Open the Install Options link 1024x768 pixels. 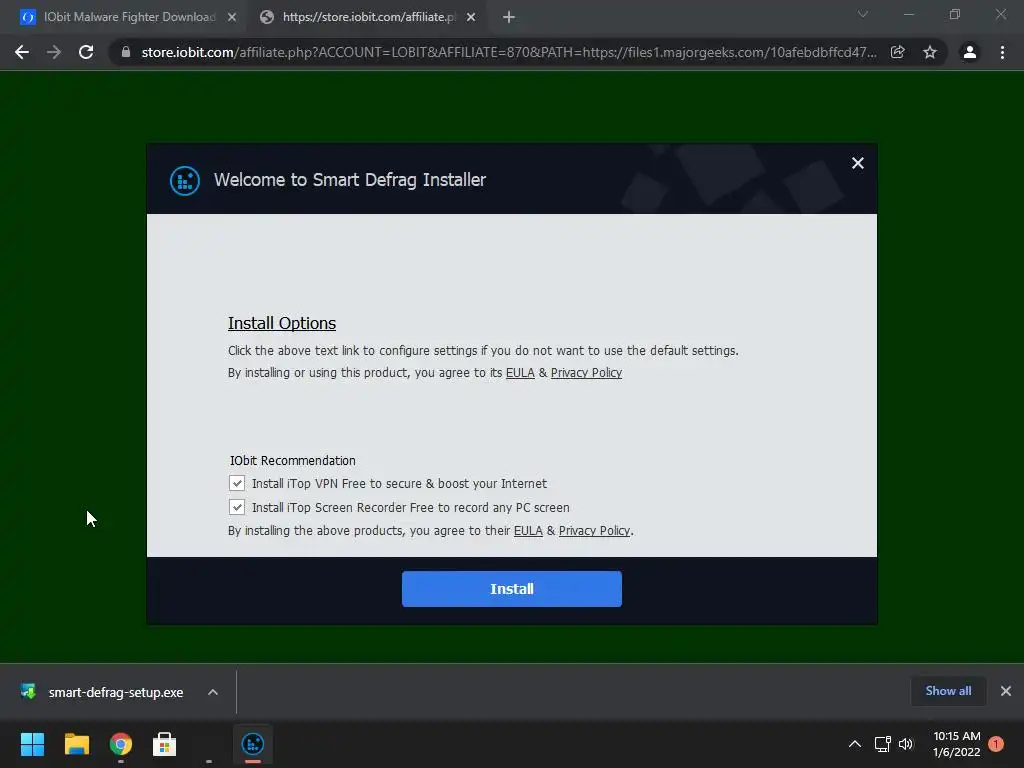pyautogui.click(x=281, y=323)
